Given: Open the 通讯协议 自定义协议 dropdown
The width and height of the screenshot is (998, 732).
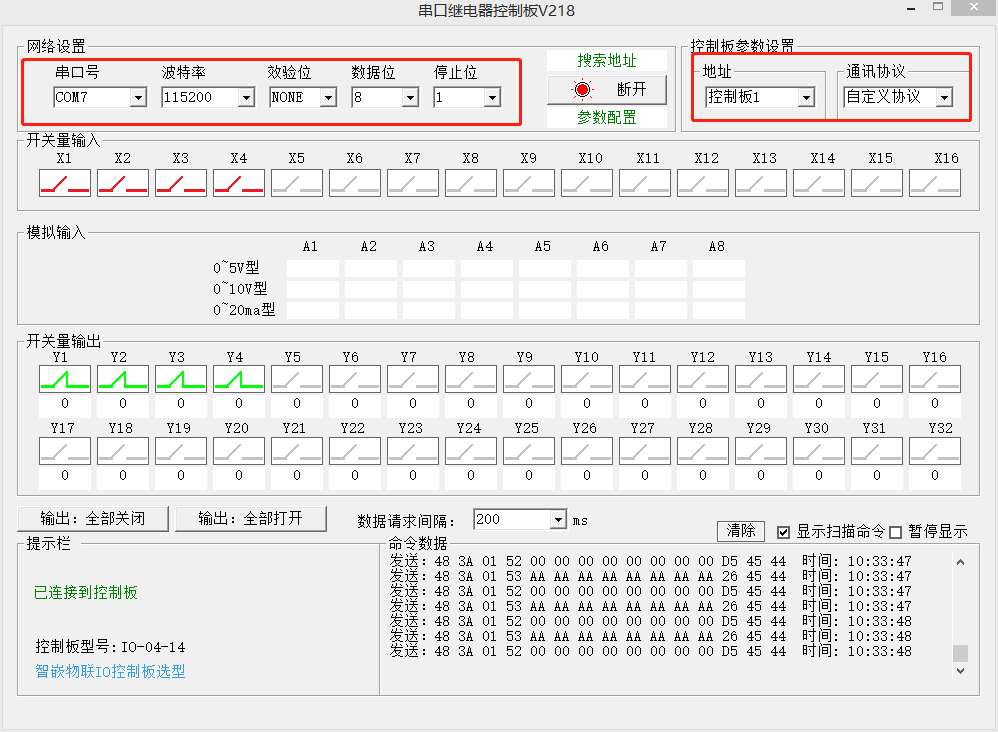Looking at the screenshot, I should click(x=945, y=97).
